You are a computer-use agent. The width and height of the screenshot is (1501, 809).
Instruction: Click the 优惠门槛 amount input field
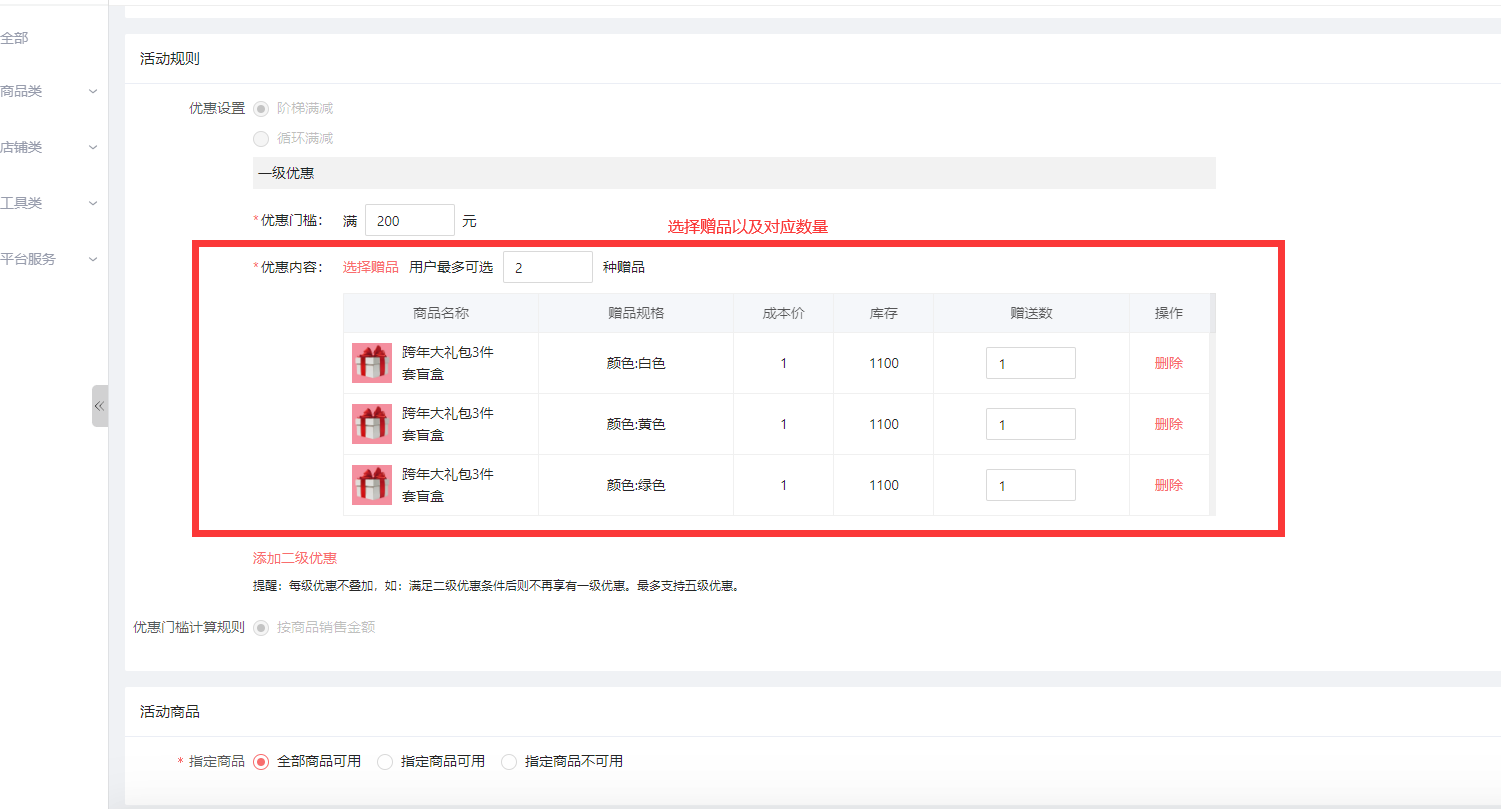point(409,220)
